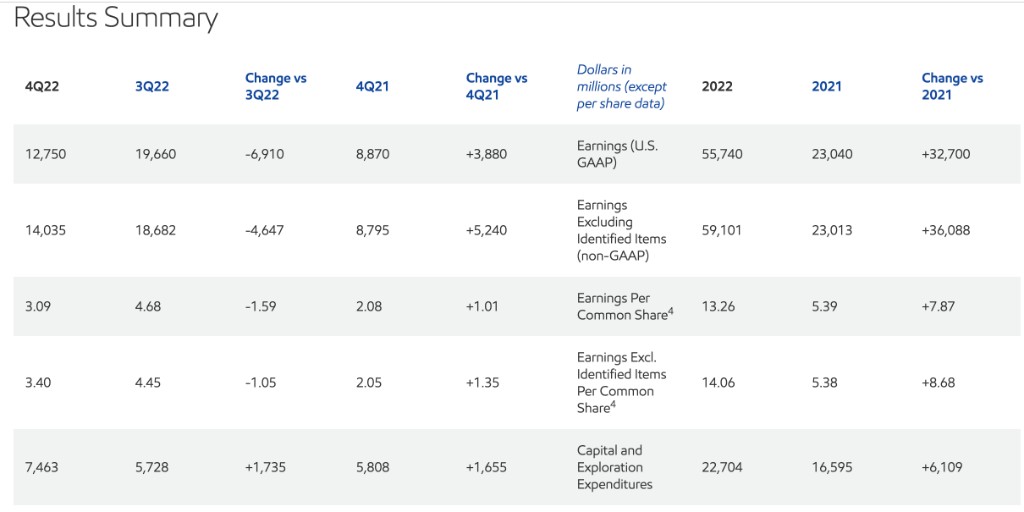This screenshot has height=512, width=1024.
Task: Select the -6,910 change value
Action: 265,154
